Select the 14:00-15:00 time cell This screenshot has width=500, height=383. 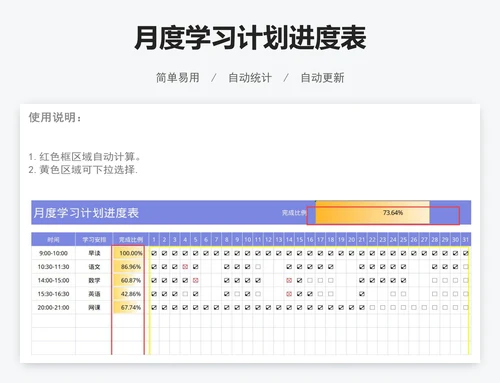tap(53, 280)
